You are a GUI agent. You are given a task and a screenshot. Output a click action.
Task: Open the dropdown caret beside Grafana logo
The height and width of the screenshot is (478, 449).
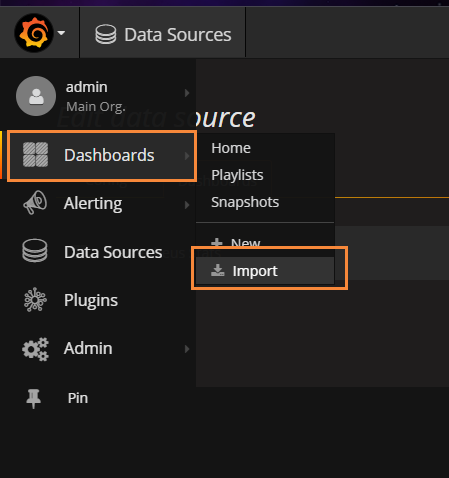coord(61,33)
